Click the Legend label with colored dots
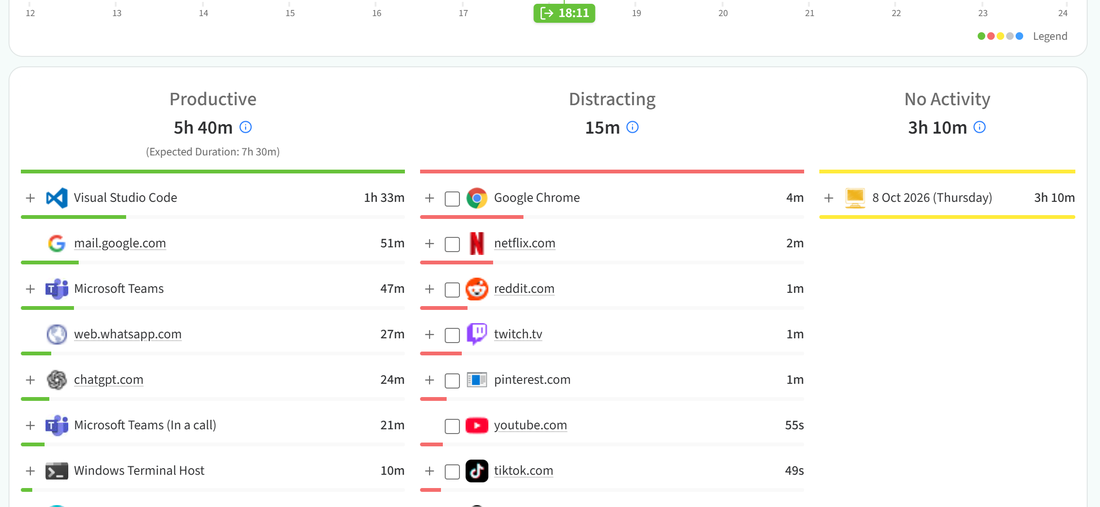Screen dimensions: 1100x507 (x=1023, y=36)
